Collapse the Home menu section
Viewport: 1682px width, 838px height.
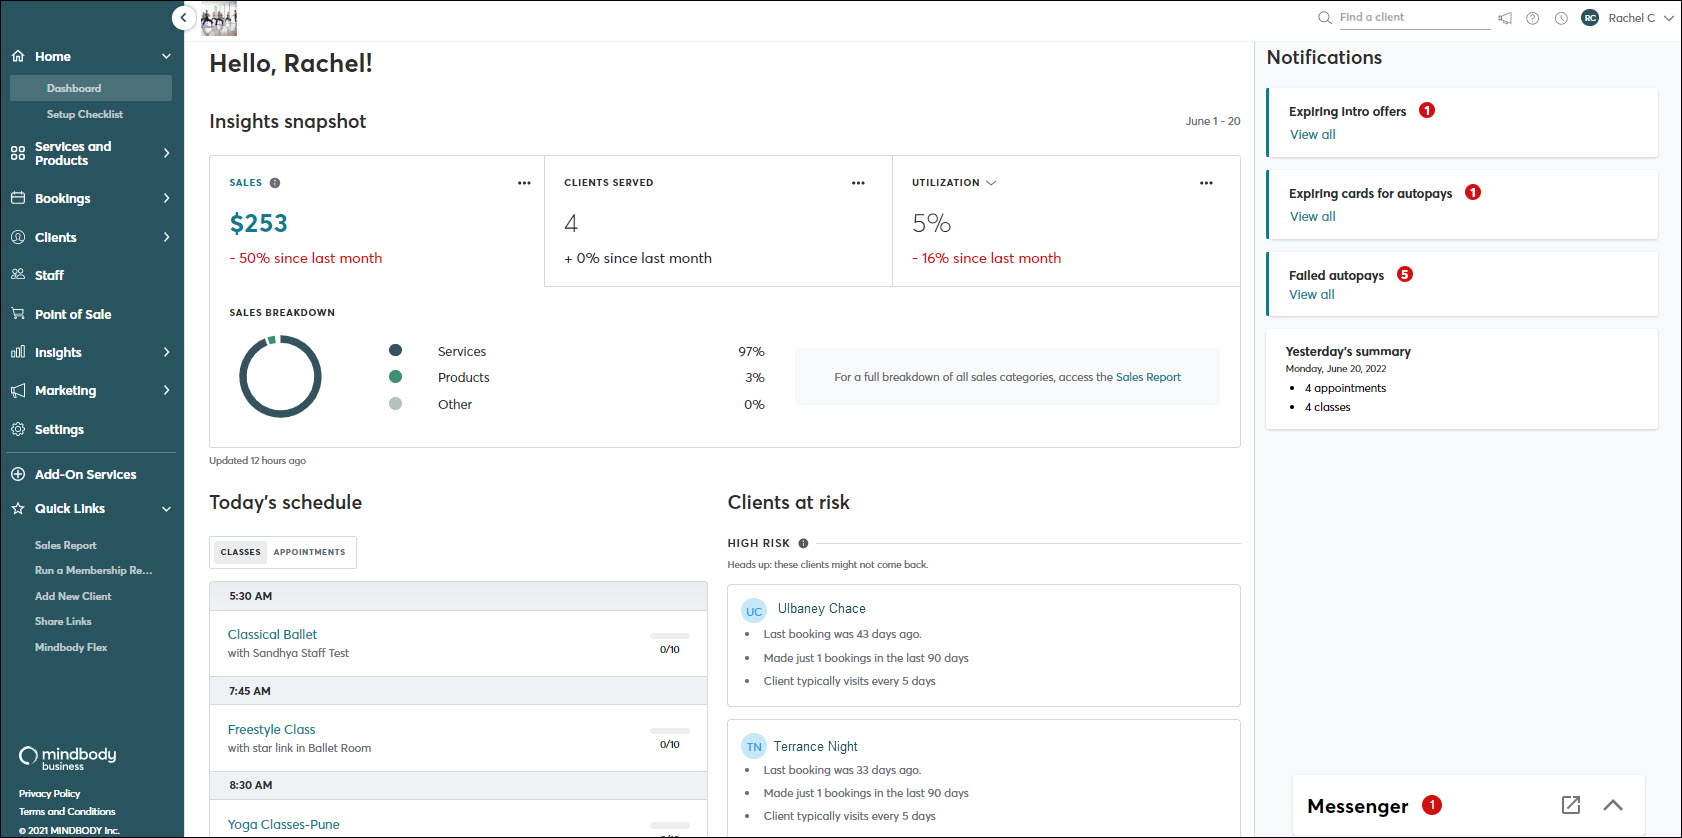coord(166,57)
